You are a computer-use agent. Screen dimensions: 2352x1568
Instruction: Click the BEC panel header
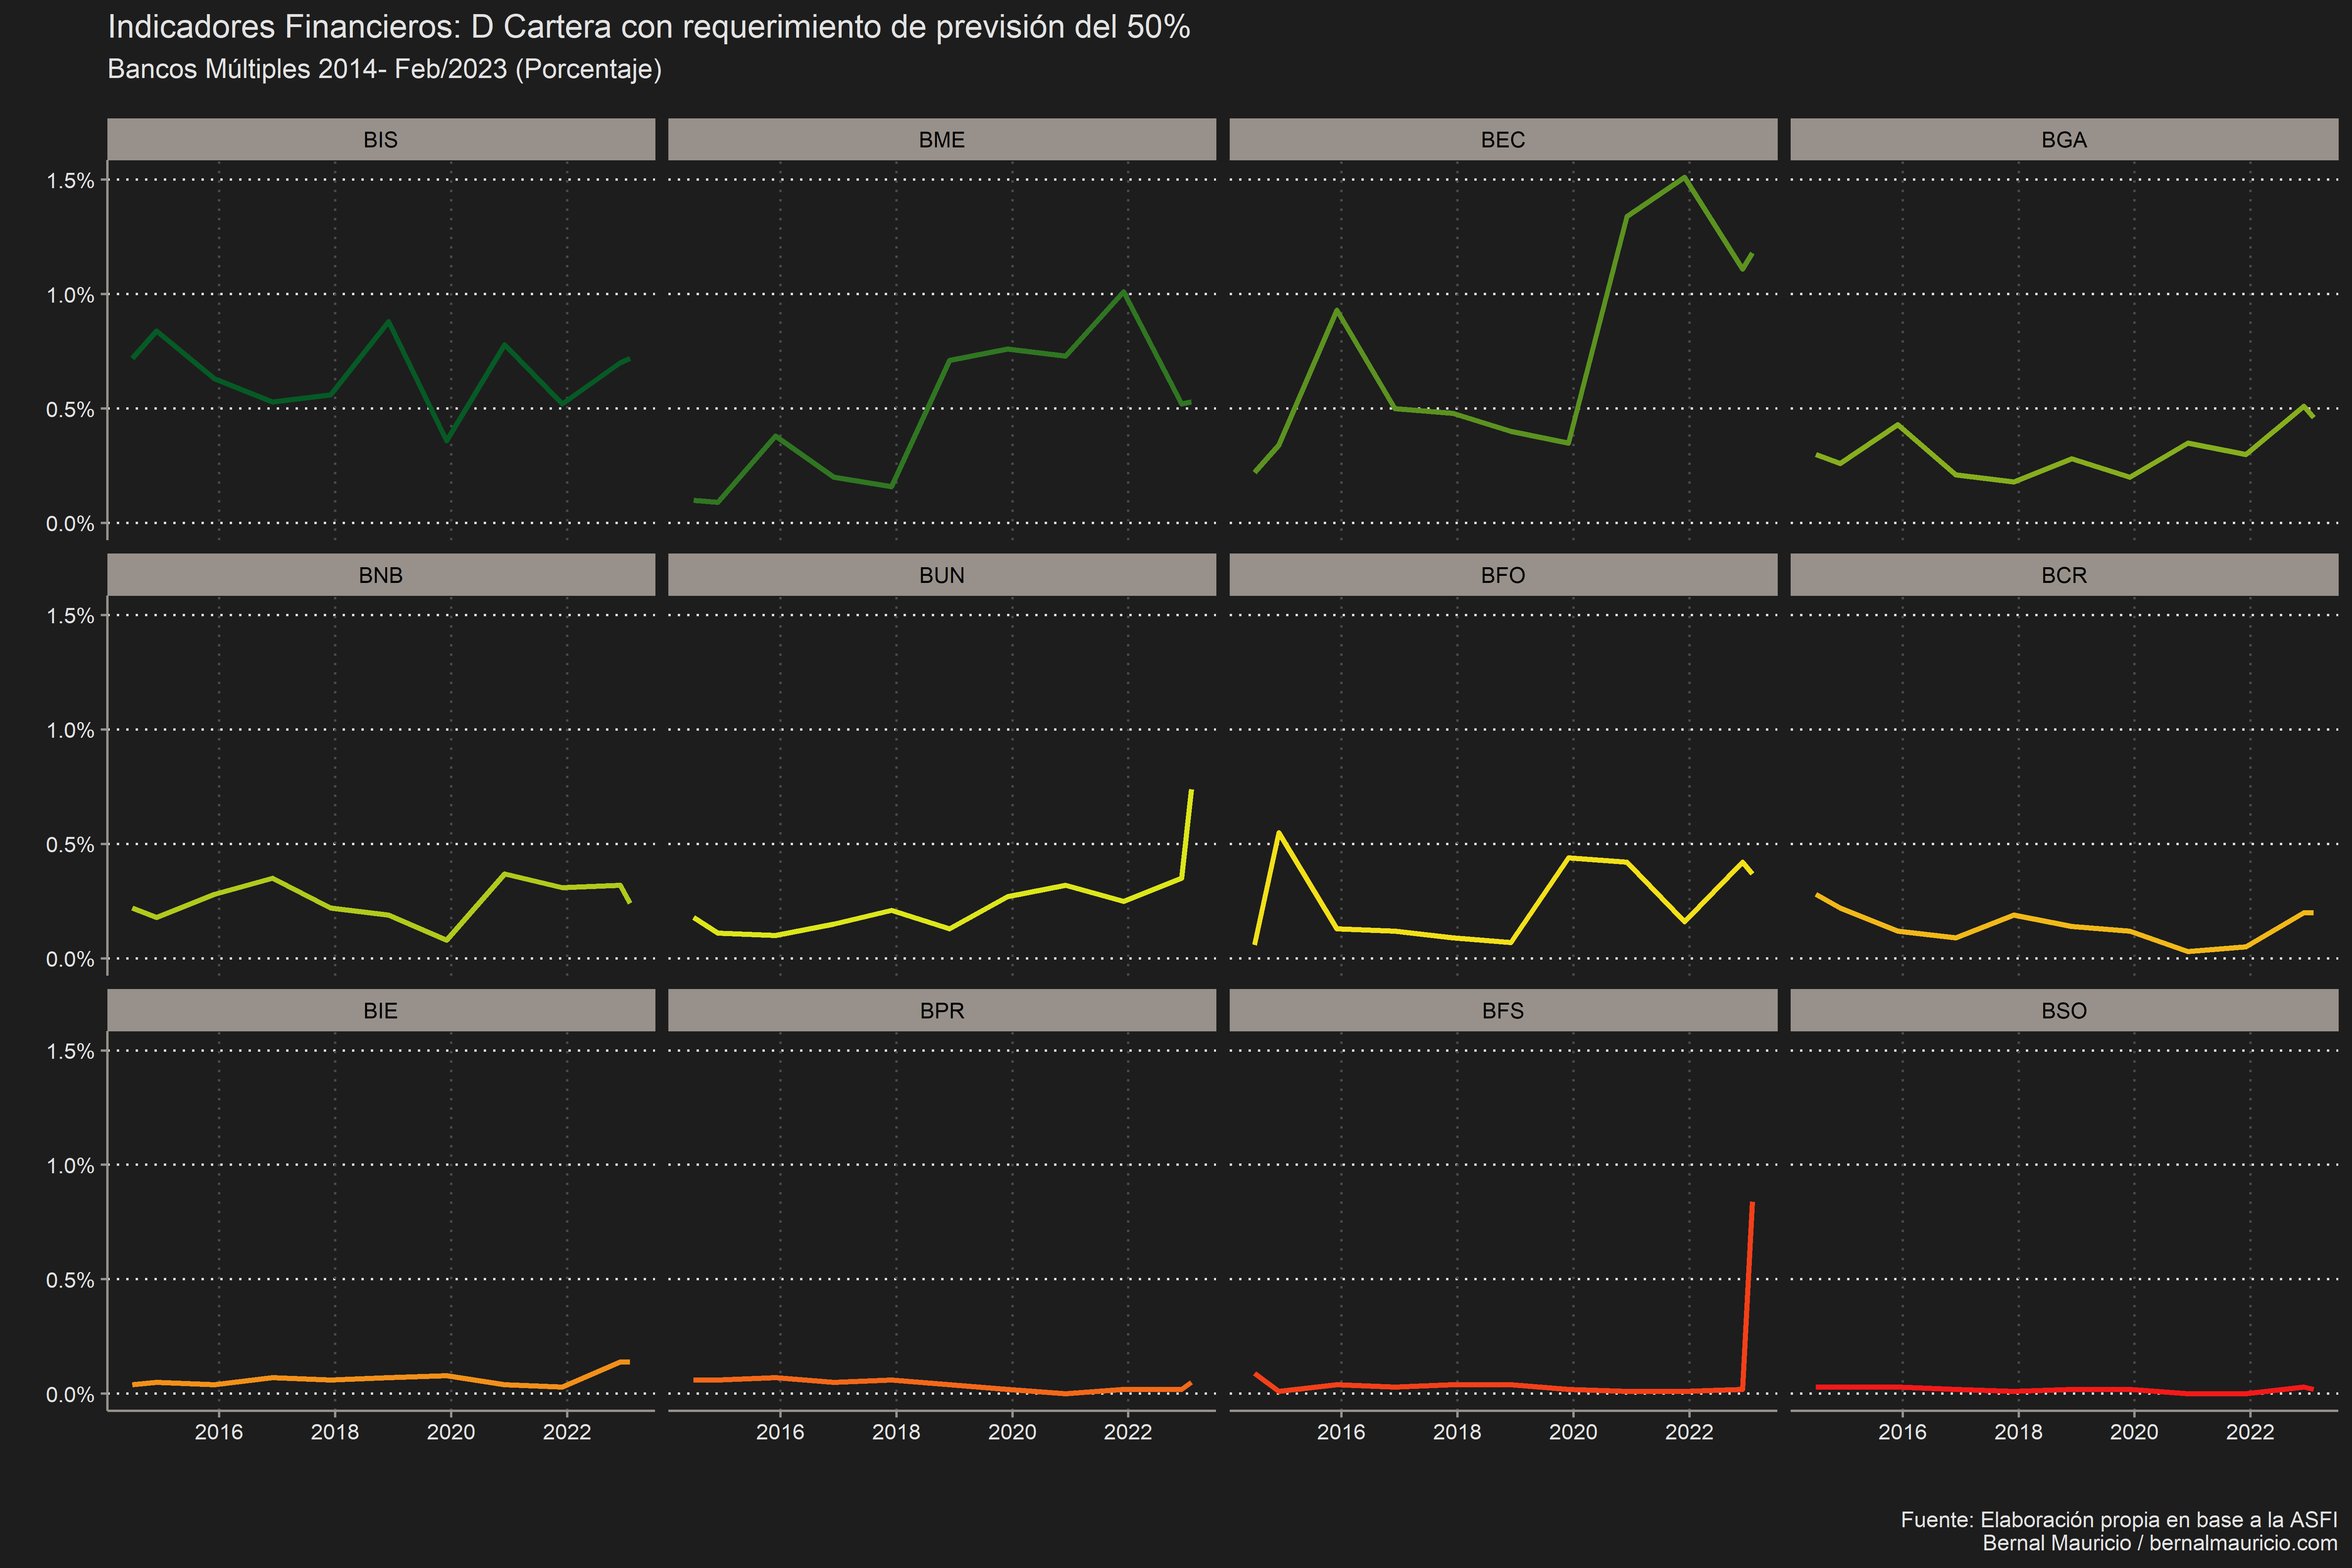[1503, 140]
